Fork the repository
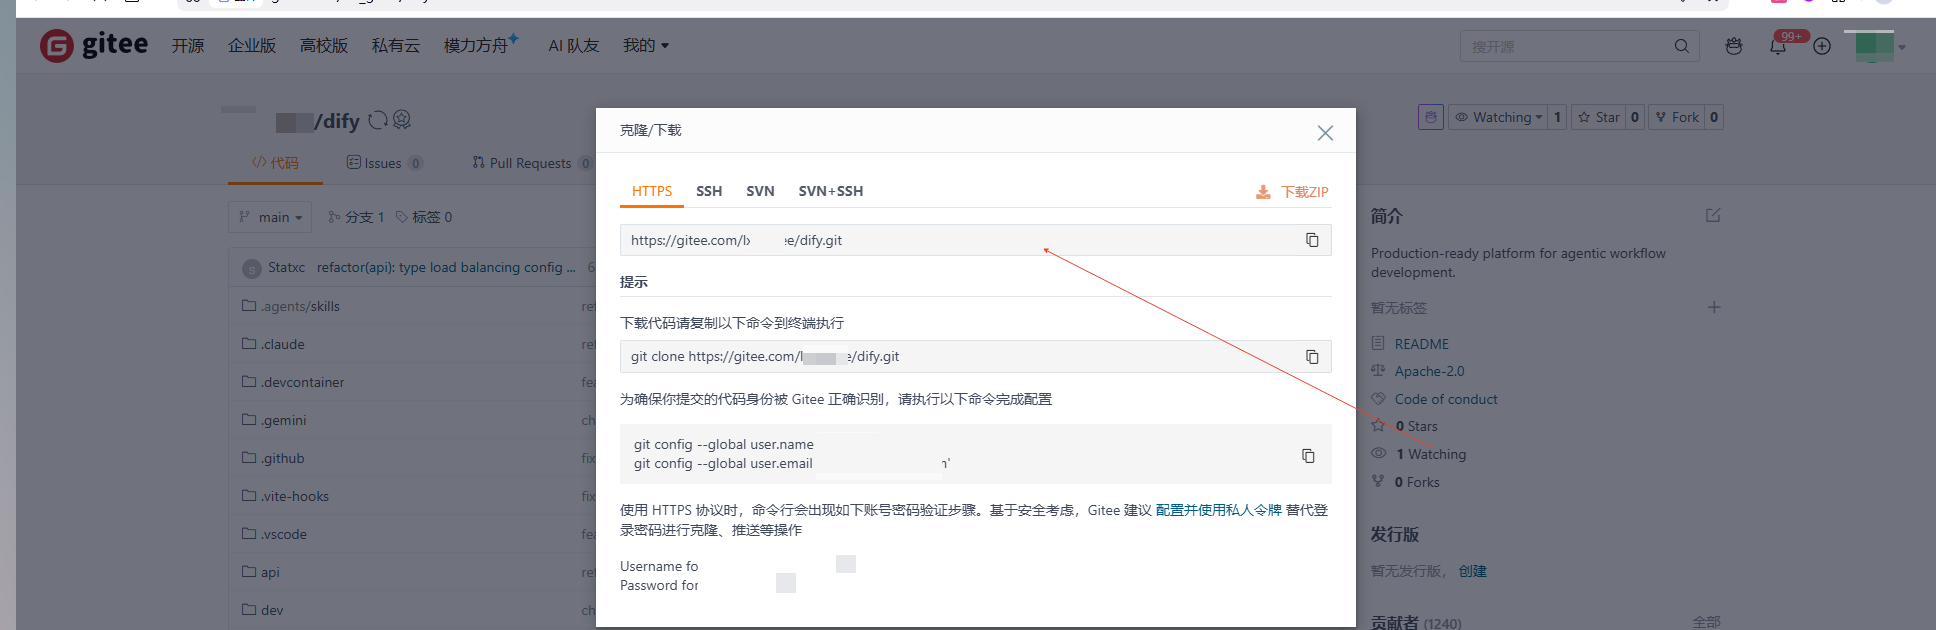Screen dimensions: 1936x630 1677,117
